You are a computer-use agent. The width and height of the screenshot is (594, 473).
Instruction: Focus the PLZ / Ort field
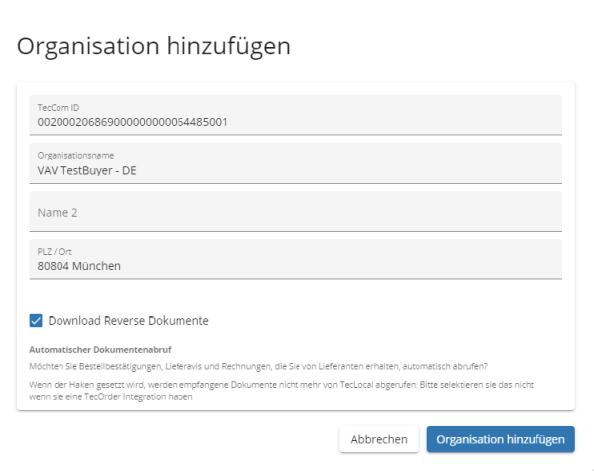pos(295,259)
